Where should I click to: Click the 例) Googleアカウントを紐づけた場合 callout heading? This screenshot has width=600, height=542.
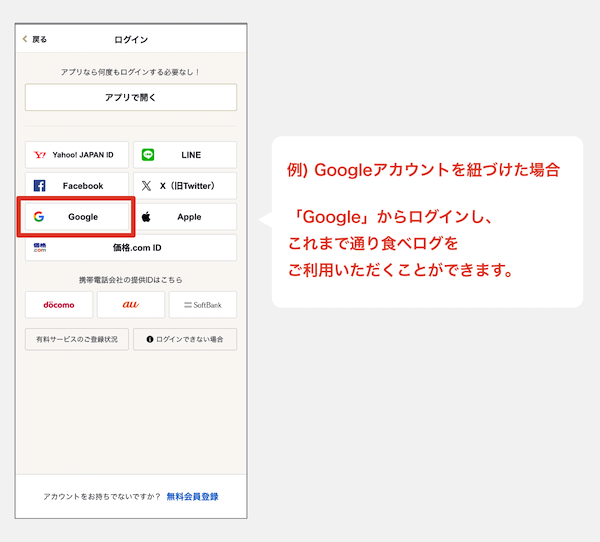point(423,170)
